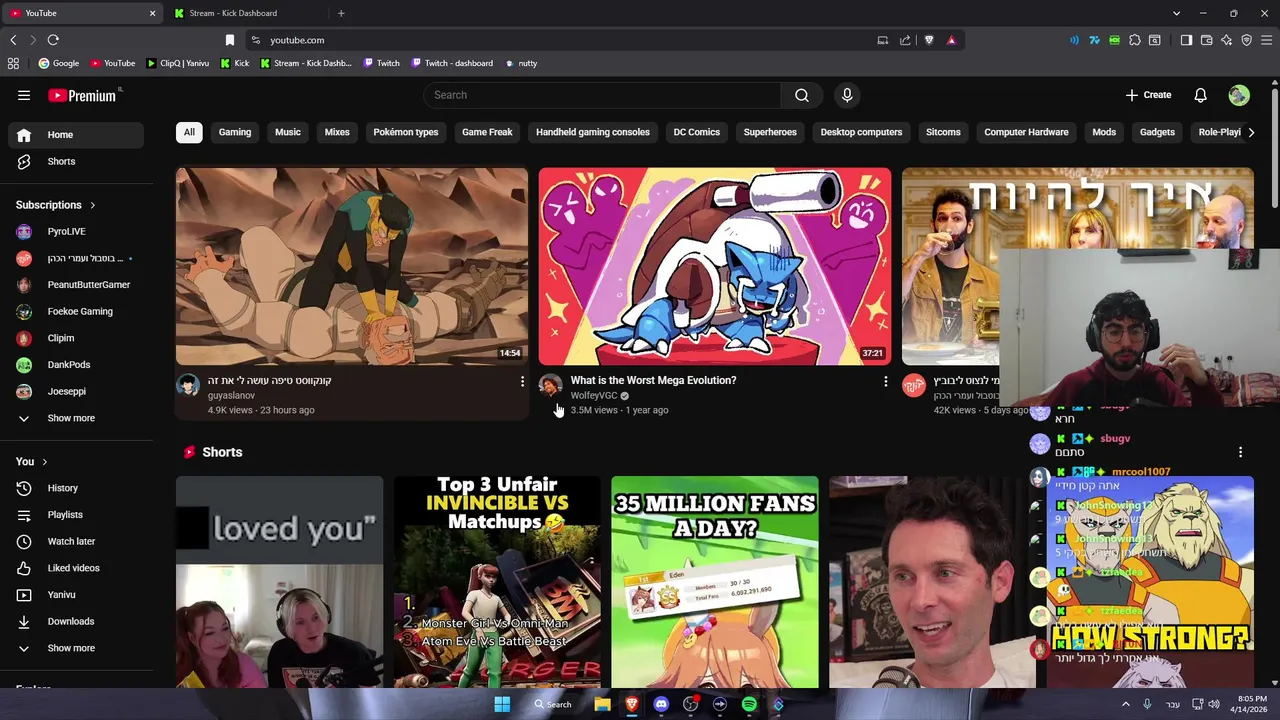
Task: Open the Windows Start menu
Action: [x=502, y=704]
